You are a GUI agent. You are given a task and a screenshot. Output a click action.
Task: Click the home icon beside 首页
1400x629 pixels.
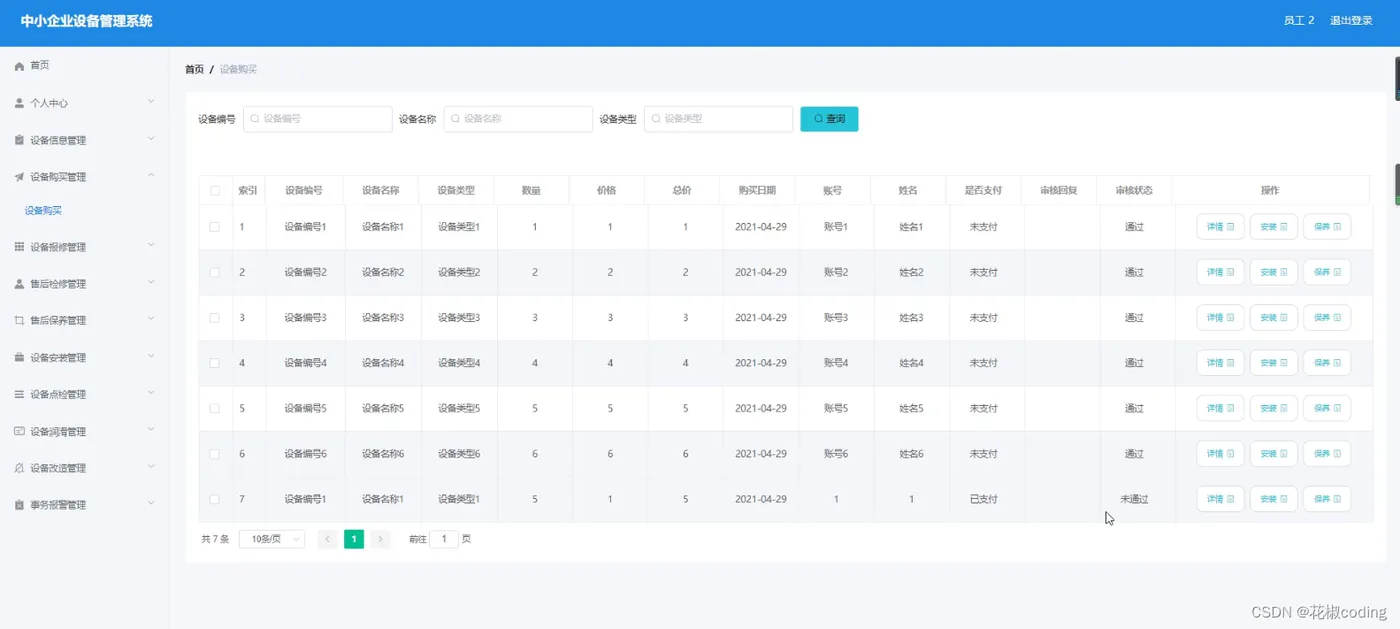click(x=19, y=66)
